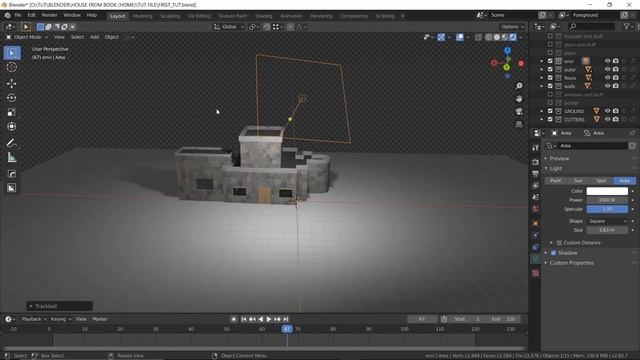This screenshot has height=360, width=640.
Task: Select the Rotate tool
Action: (12, 98)
